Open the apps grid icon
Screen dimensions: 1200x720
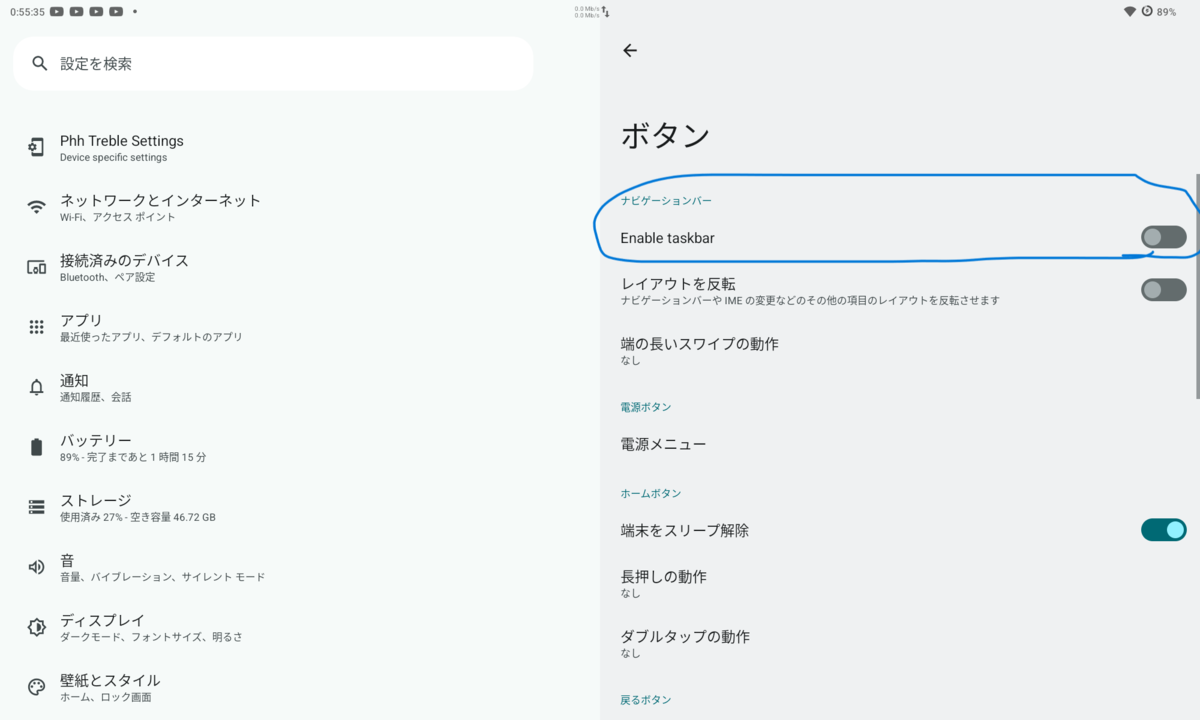point(37,328)
